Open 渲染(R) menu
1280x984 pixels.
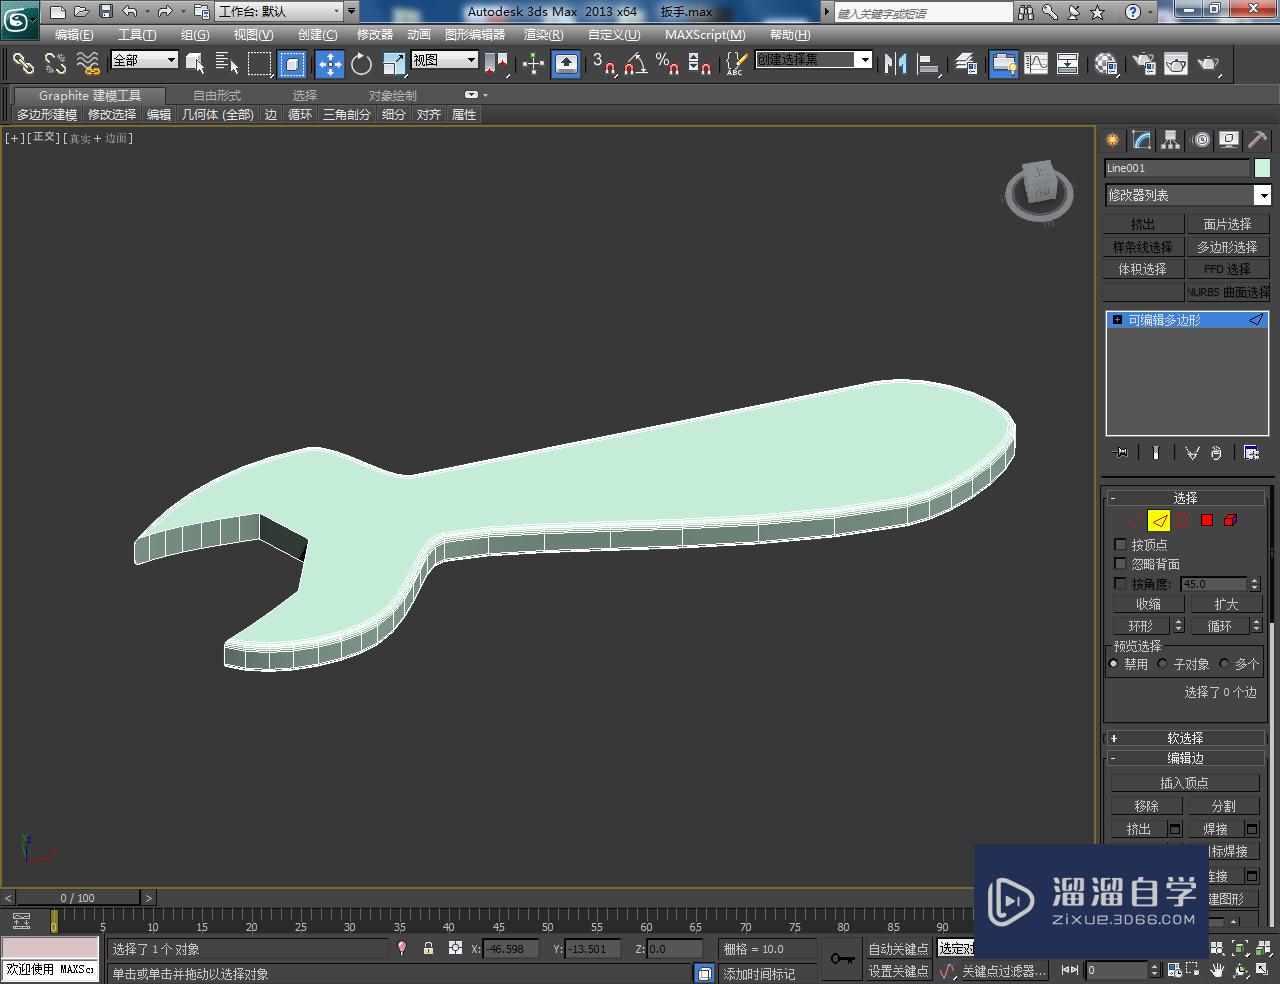click(543, 35)
